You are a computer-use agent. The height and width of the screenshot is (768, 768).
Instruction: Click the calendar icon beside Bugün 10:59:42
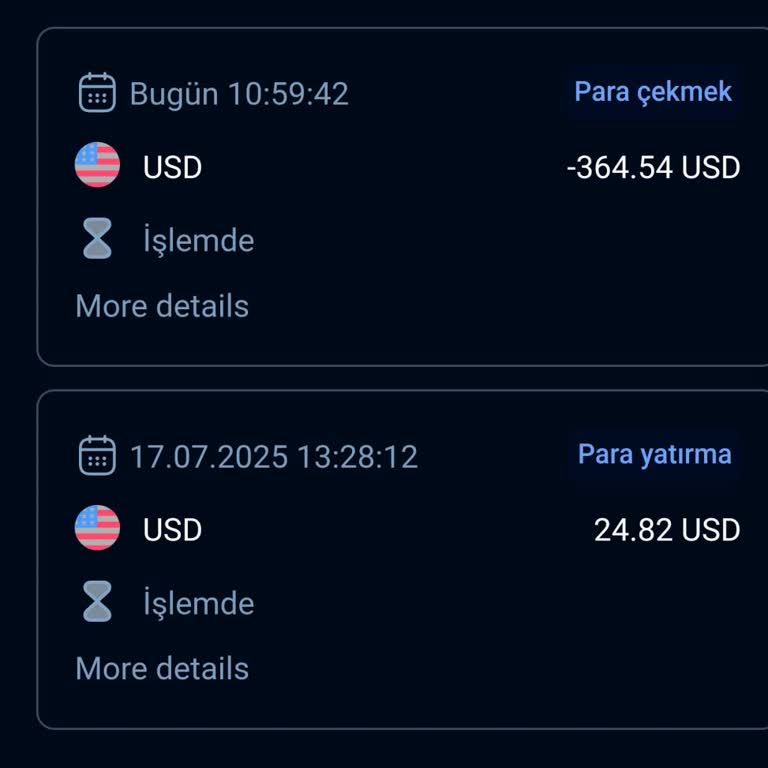97,93
